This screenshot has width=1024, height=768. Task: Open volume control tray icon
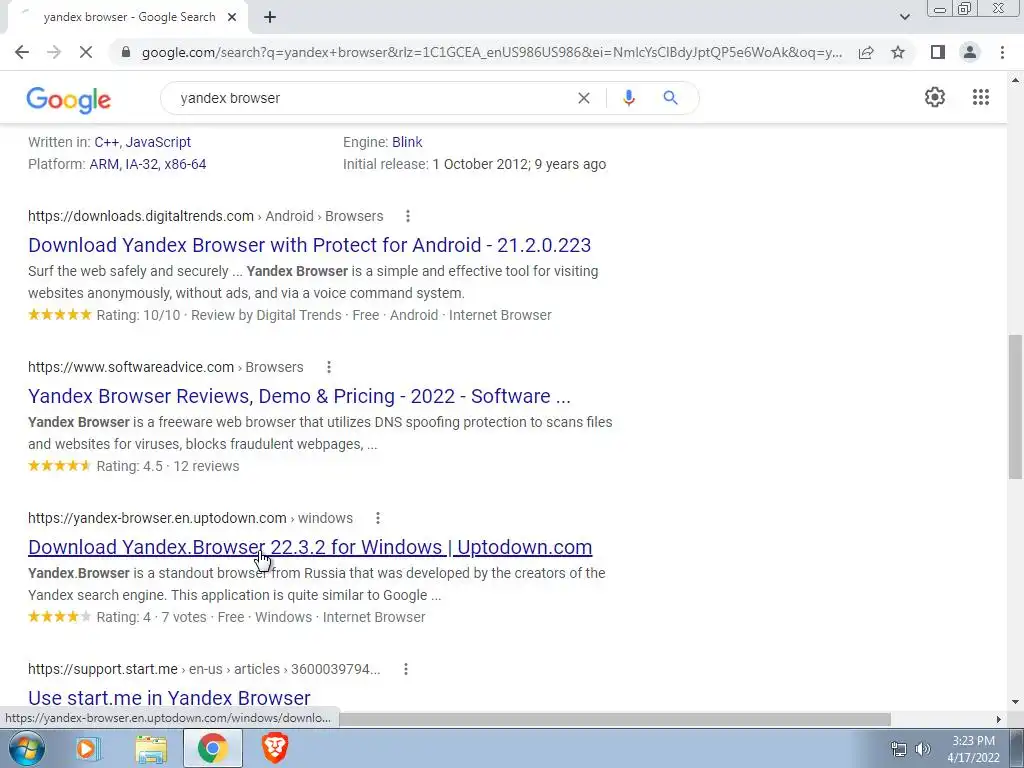tap(923, 749)
